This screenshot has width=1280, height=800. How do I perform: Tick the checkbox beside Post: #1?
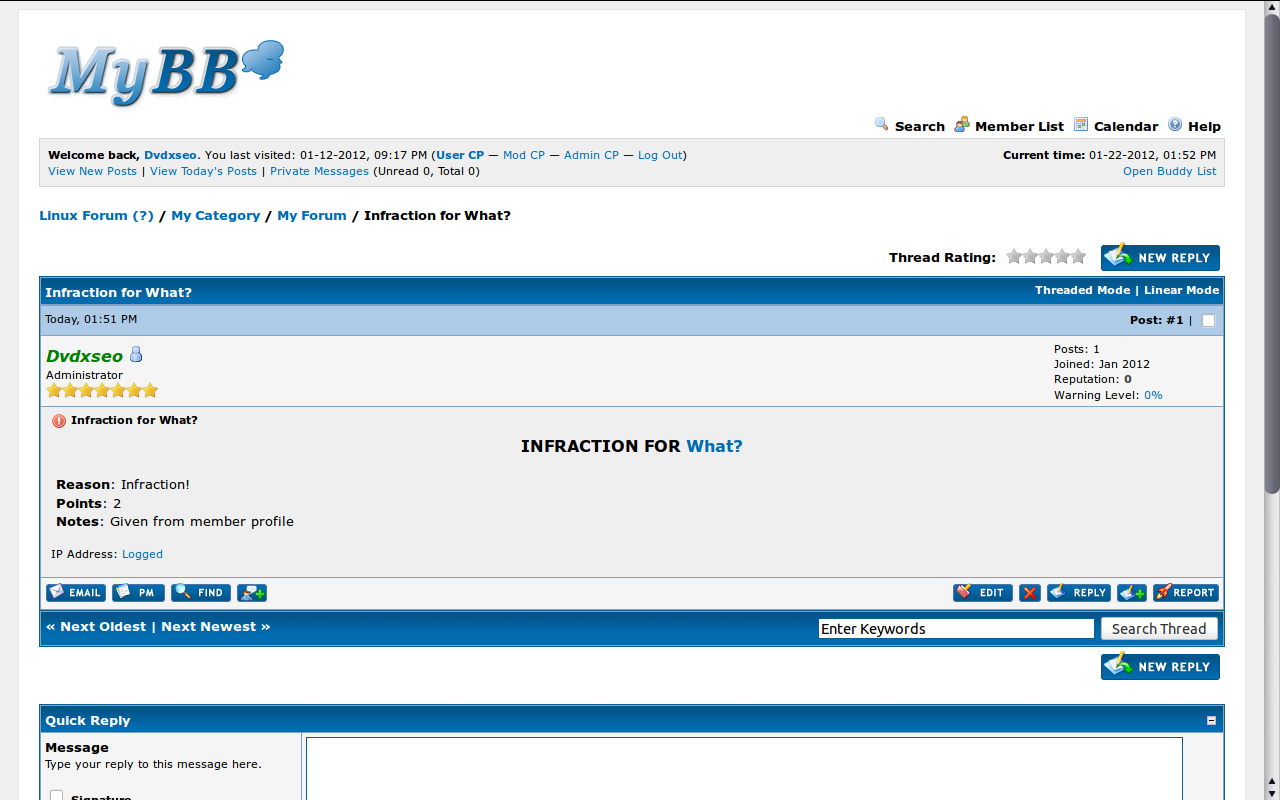(1208, 320)
